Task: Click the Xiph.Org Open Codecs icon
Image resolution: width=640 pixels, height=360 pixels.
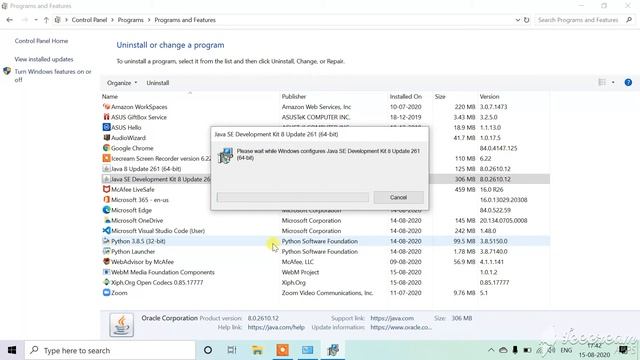Action: [107, 282]
